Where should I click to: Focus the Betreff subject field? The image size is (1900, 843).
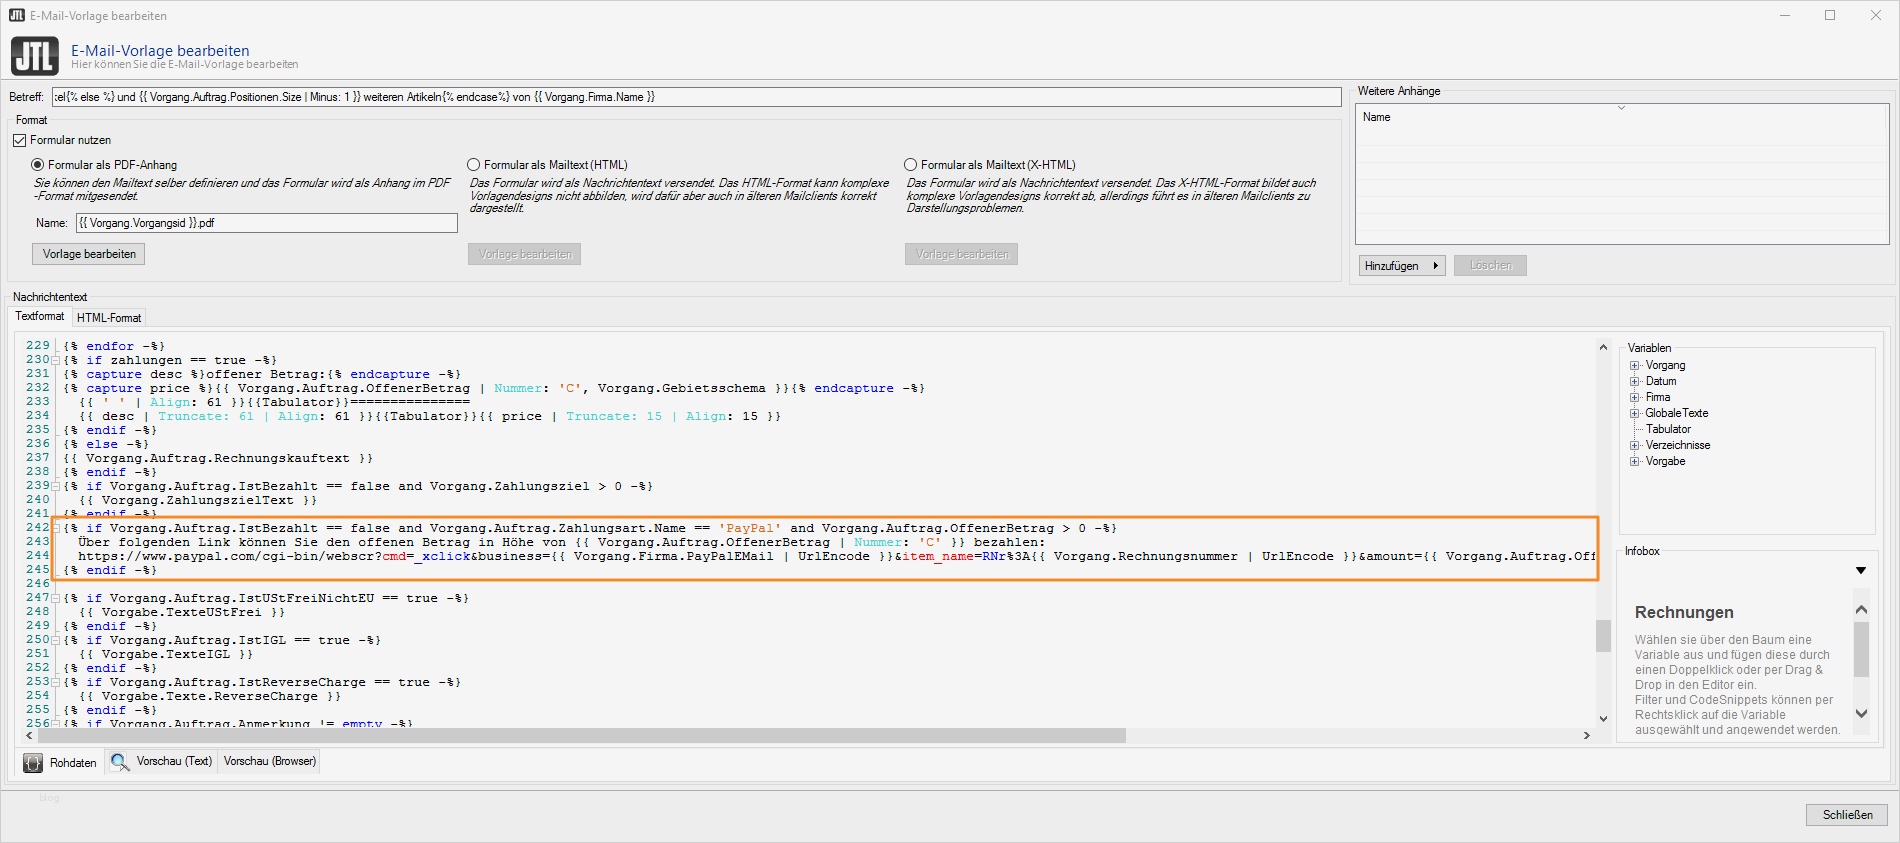click(x=696, y=97)
